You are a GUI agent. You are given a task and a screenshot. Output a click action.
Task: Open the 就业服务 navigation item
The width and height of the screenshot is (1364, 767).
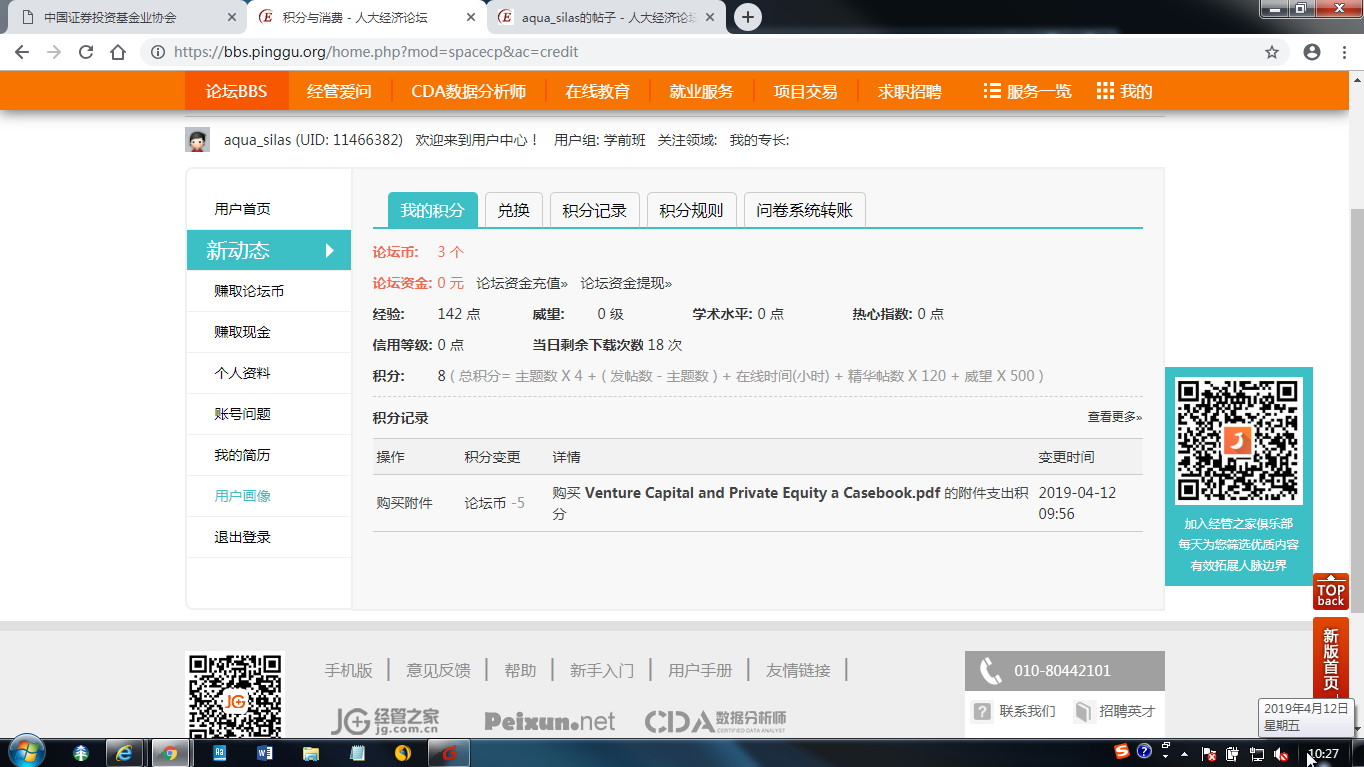point(701,91)
